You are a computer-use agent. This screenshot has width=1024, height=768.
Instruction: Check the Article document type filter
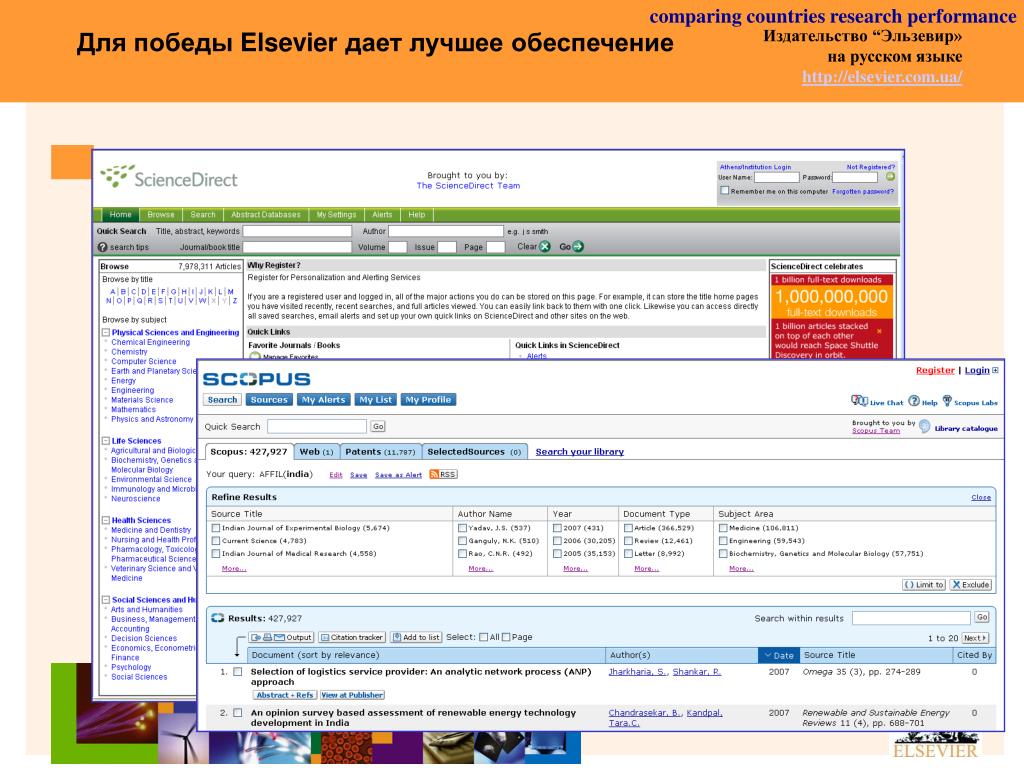[x=628, y=528]
